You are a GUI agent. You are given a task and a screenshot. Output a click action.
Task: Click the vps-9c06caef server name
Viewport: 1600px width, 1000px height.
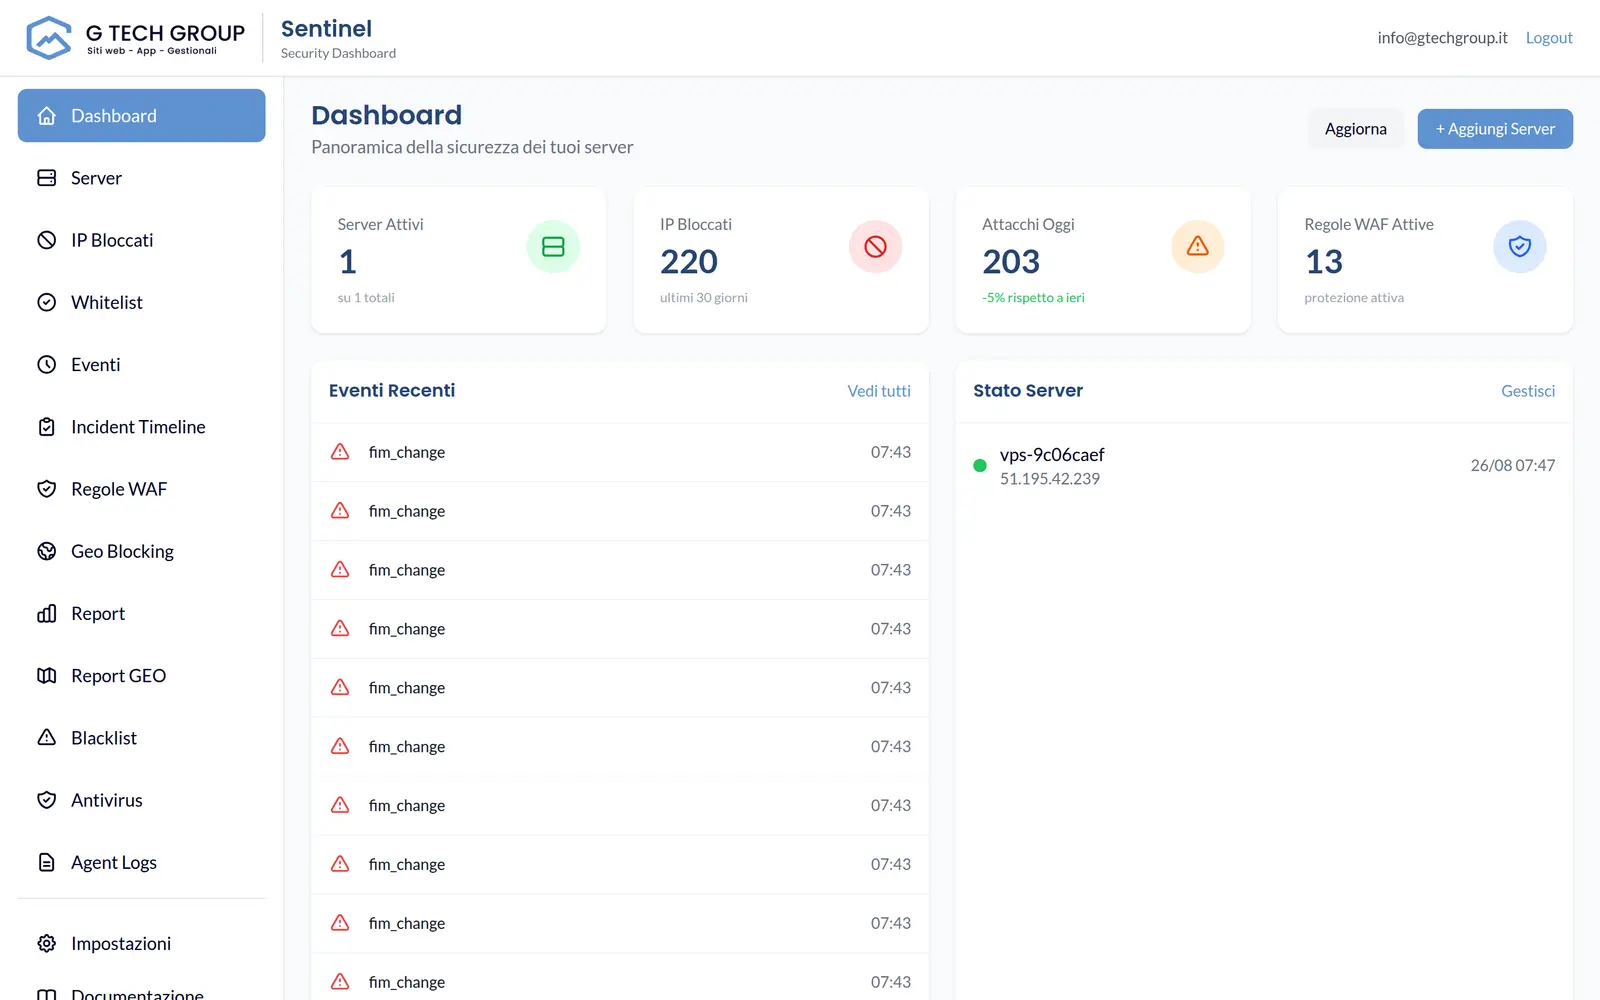[1052, 455]
